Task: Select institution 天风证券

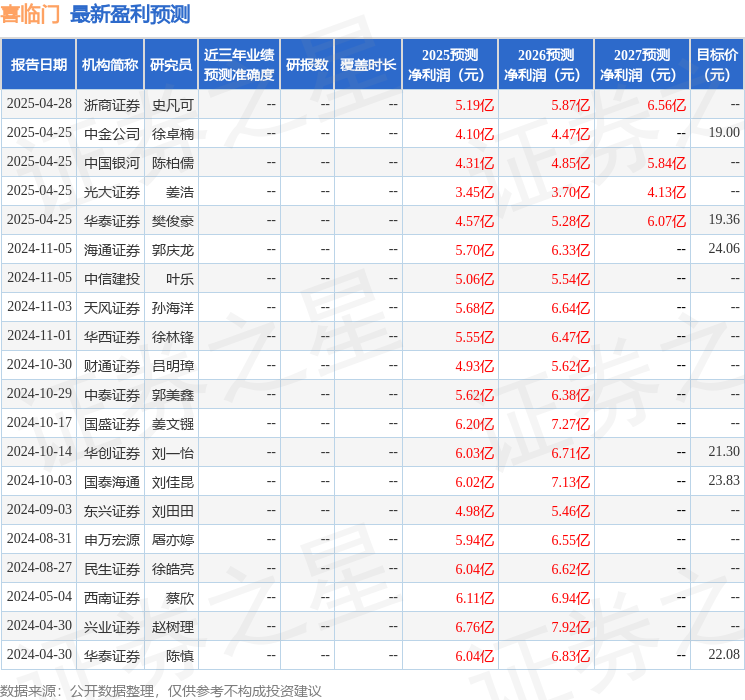Action: 112,308
